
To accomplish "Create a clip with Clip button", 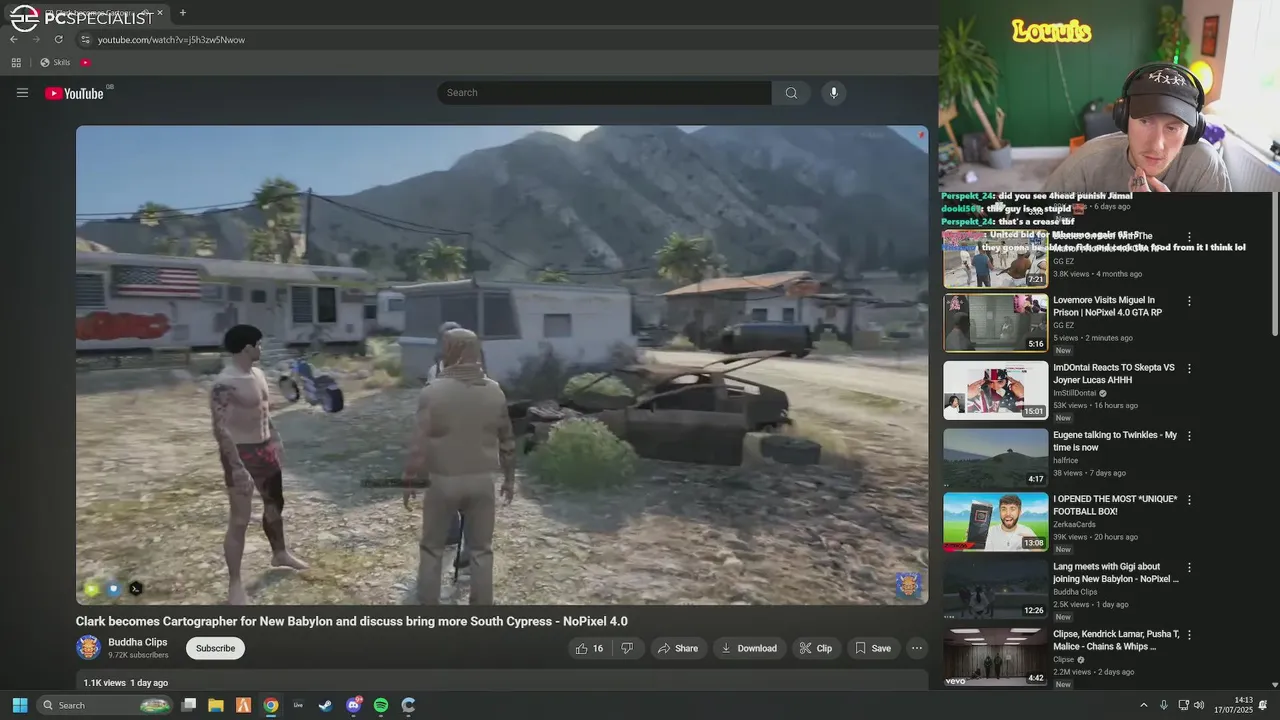I will pos(816,648).
